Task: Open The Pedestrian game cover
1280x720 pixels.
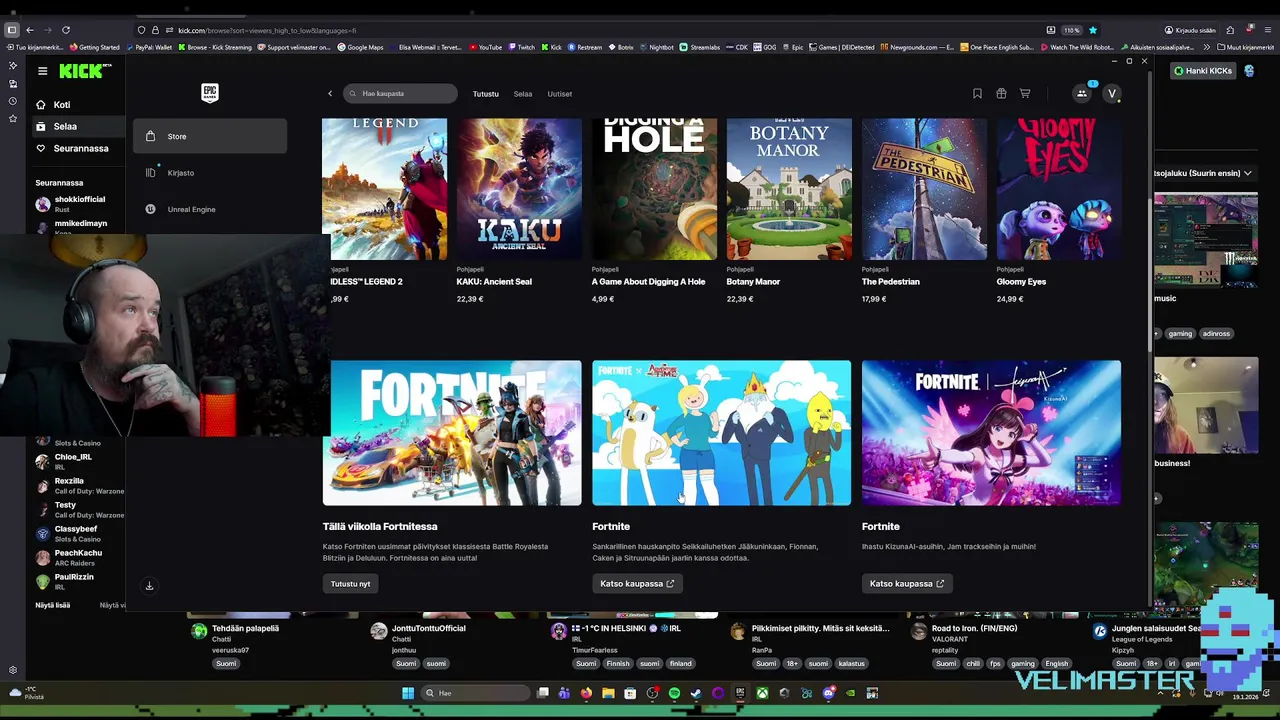Action: pyautogui.click(x=924, y=189)
